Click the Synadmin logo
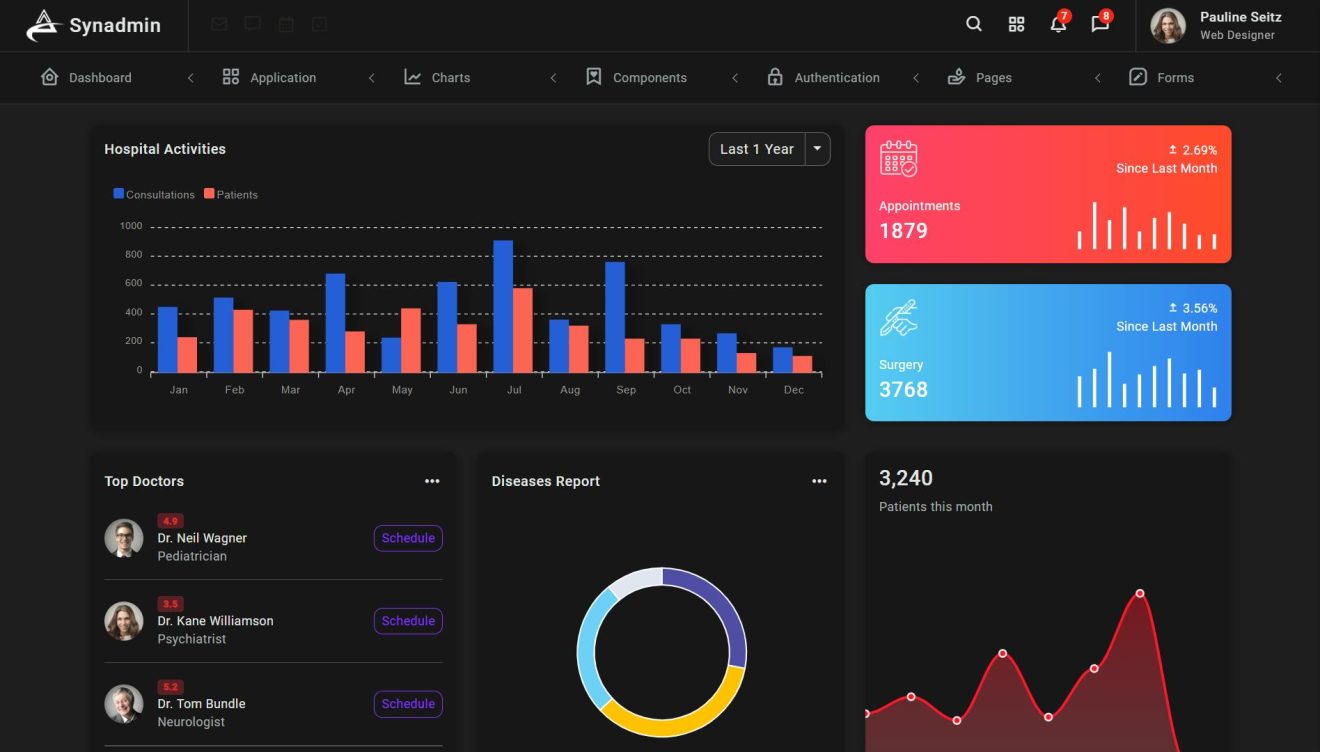The width and height of the screenshot is (1320, 752). (95, 25)
